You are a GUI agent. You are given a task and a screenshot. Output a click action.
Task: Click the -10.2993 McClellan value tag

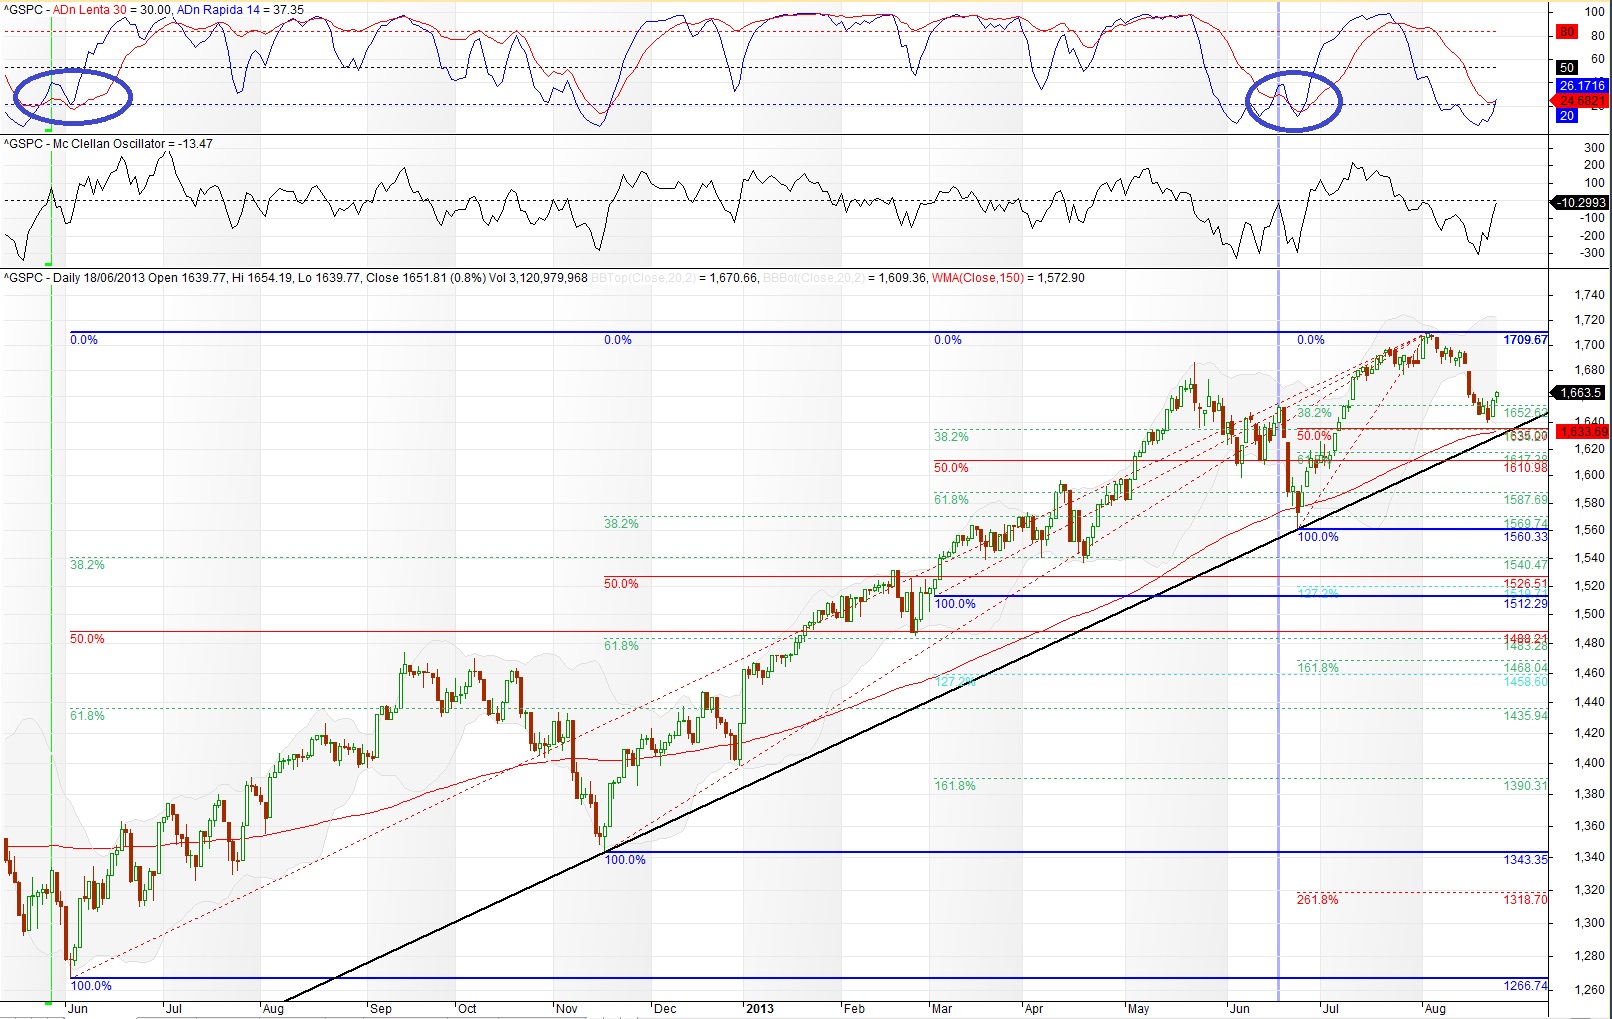(x=1581, y=203)
